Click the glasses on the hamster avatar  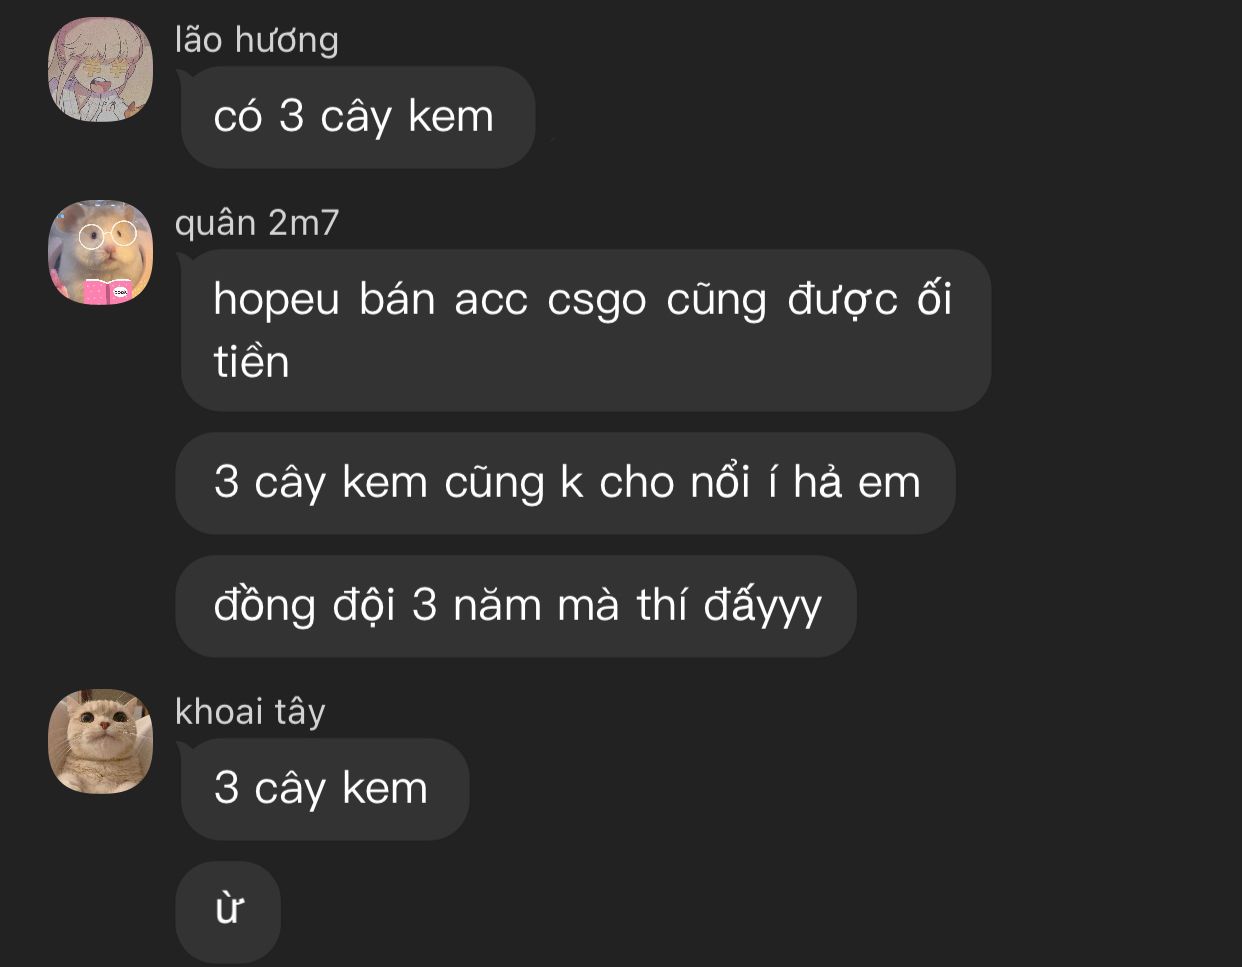tap(107, 235)
